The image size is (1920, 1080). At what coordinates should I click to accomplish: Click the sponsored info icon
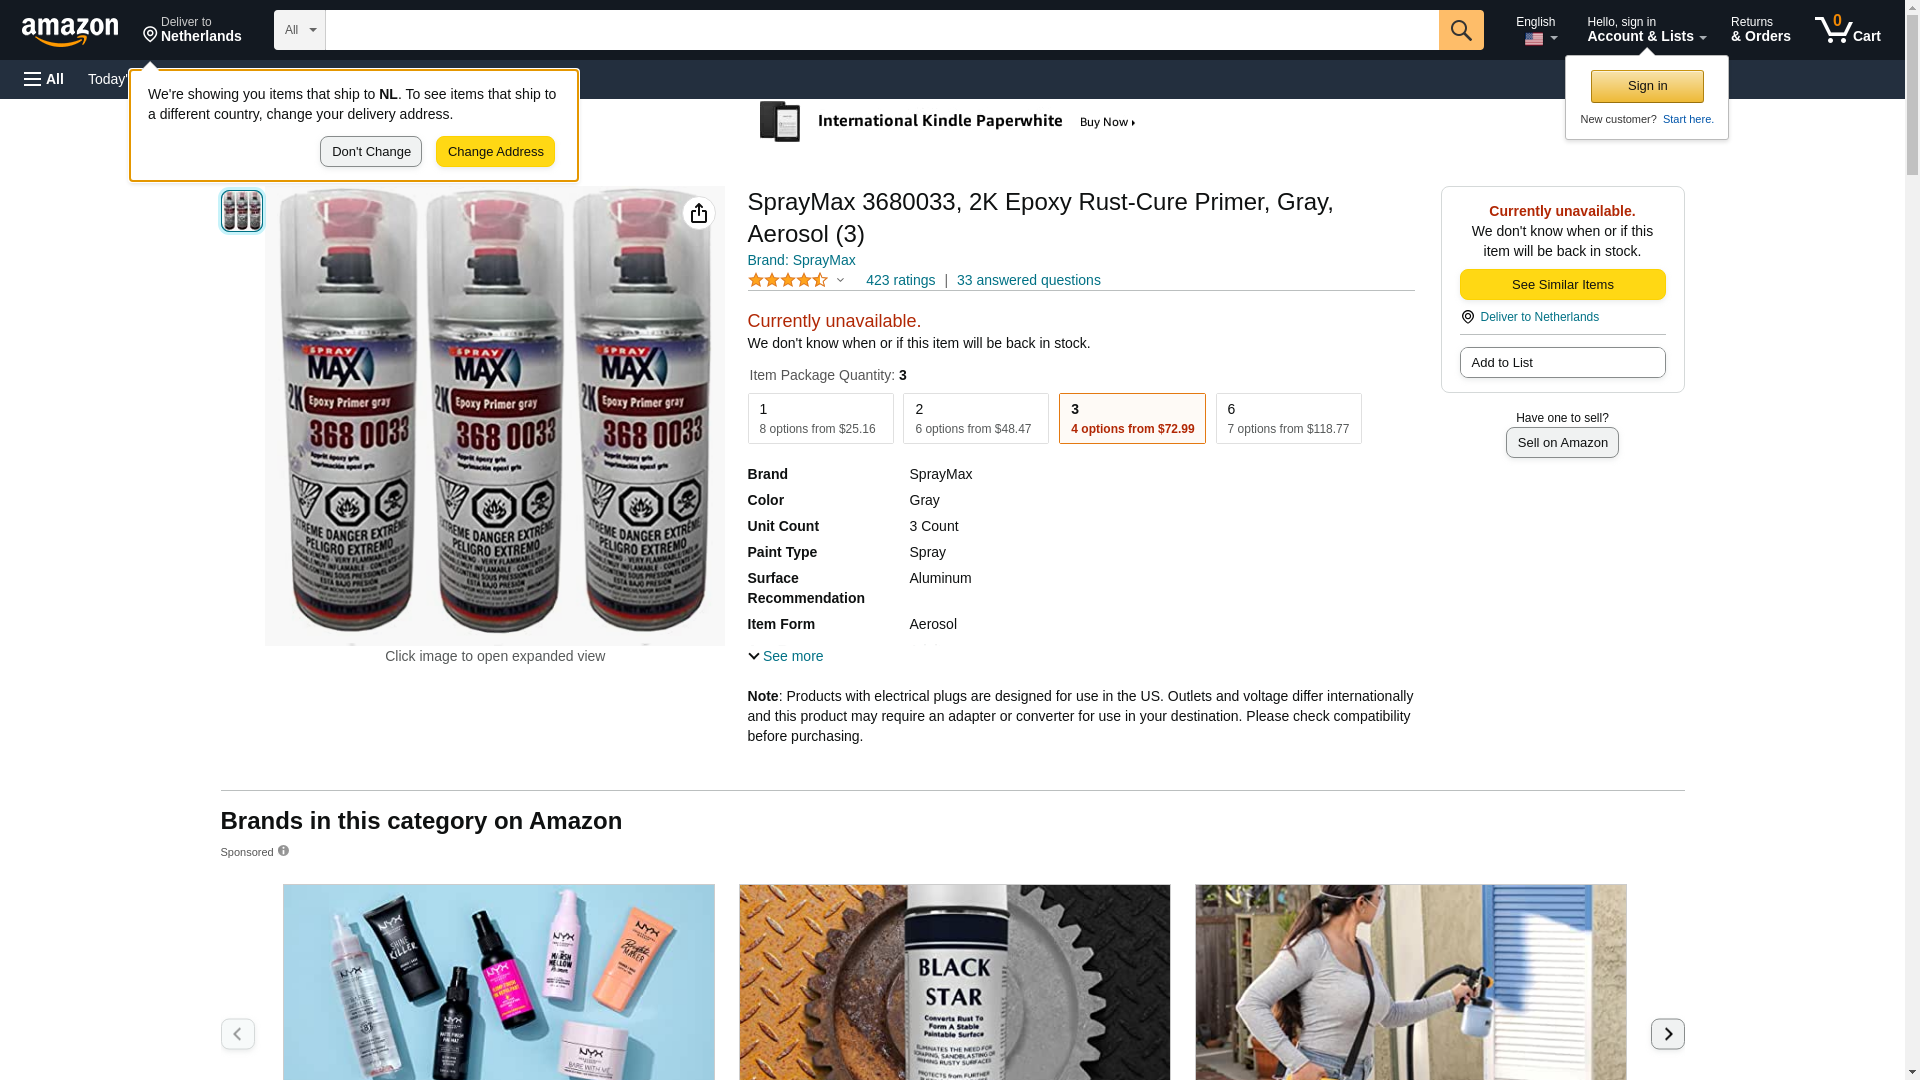[283, 851]
